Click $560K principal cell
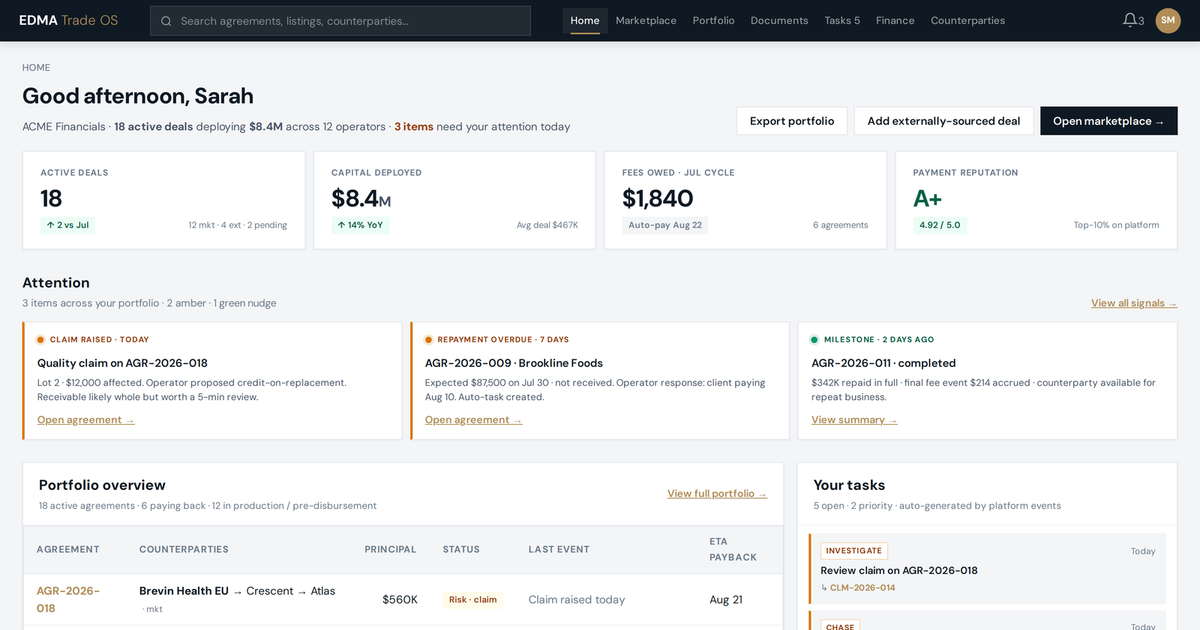Image resolution: width=1200 pixels, height=630 pixels. tap(400, 600)
